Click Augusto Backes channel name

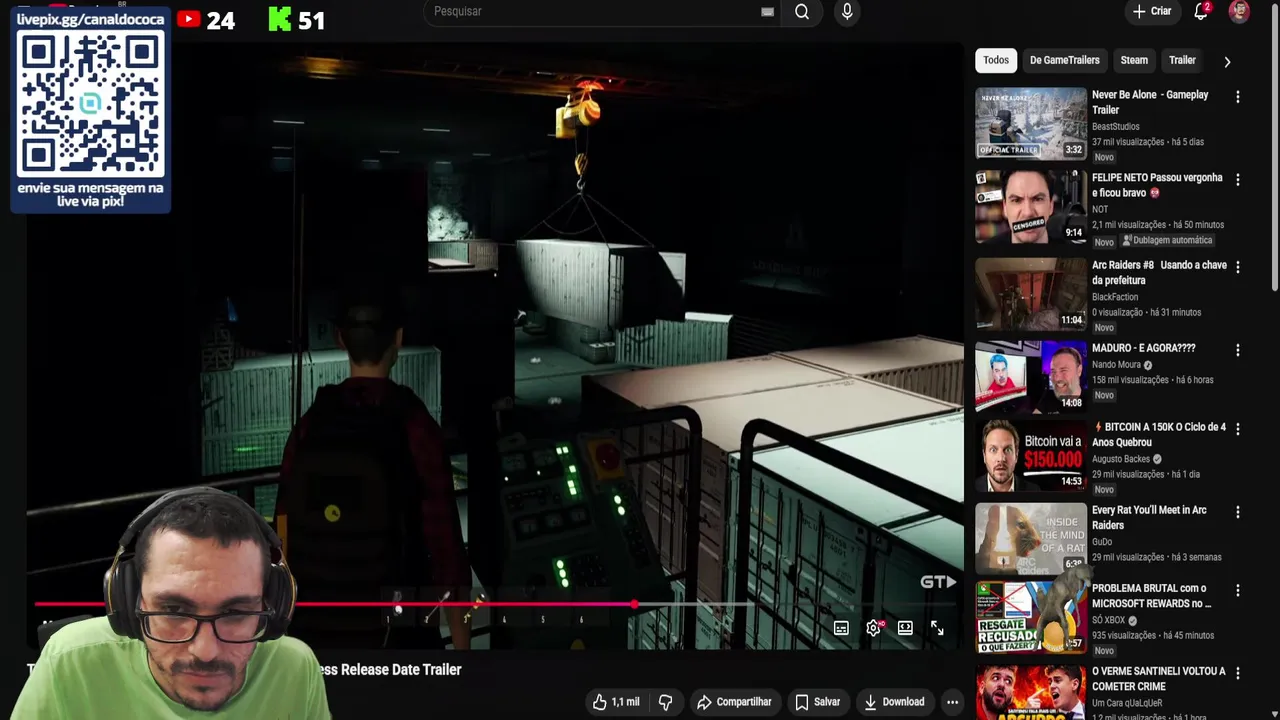(x=1120, y=459)
